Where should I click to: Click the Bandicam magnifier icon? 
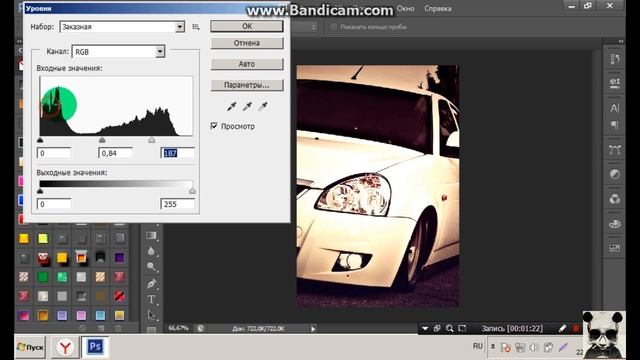coord(449,328)
